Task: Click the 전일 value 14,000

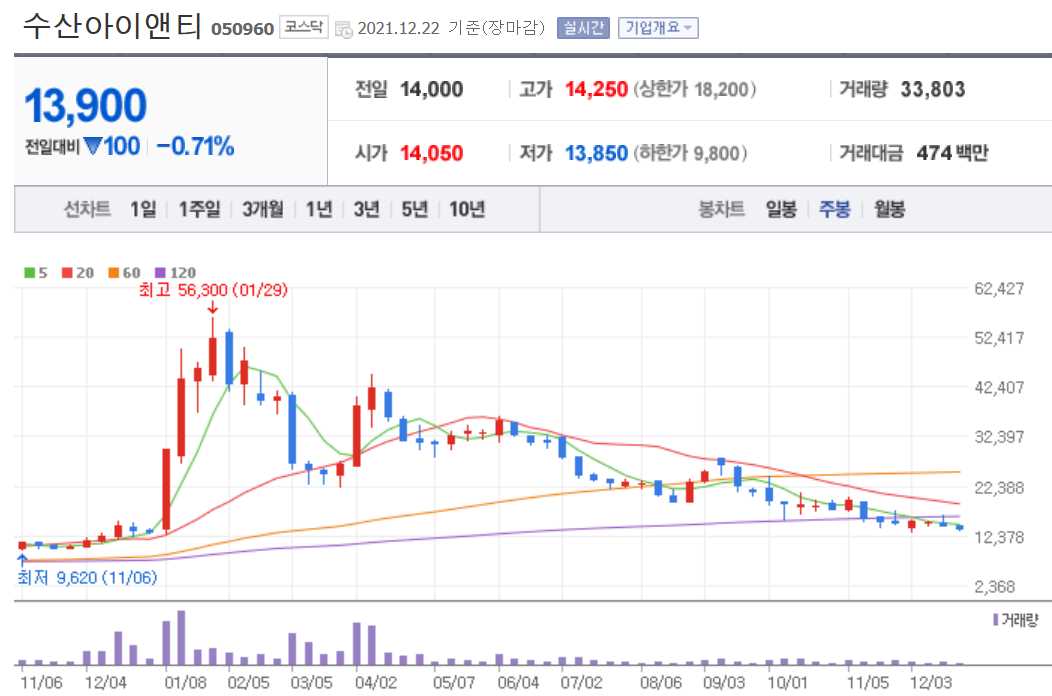Action: point(431,89)
